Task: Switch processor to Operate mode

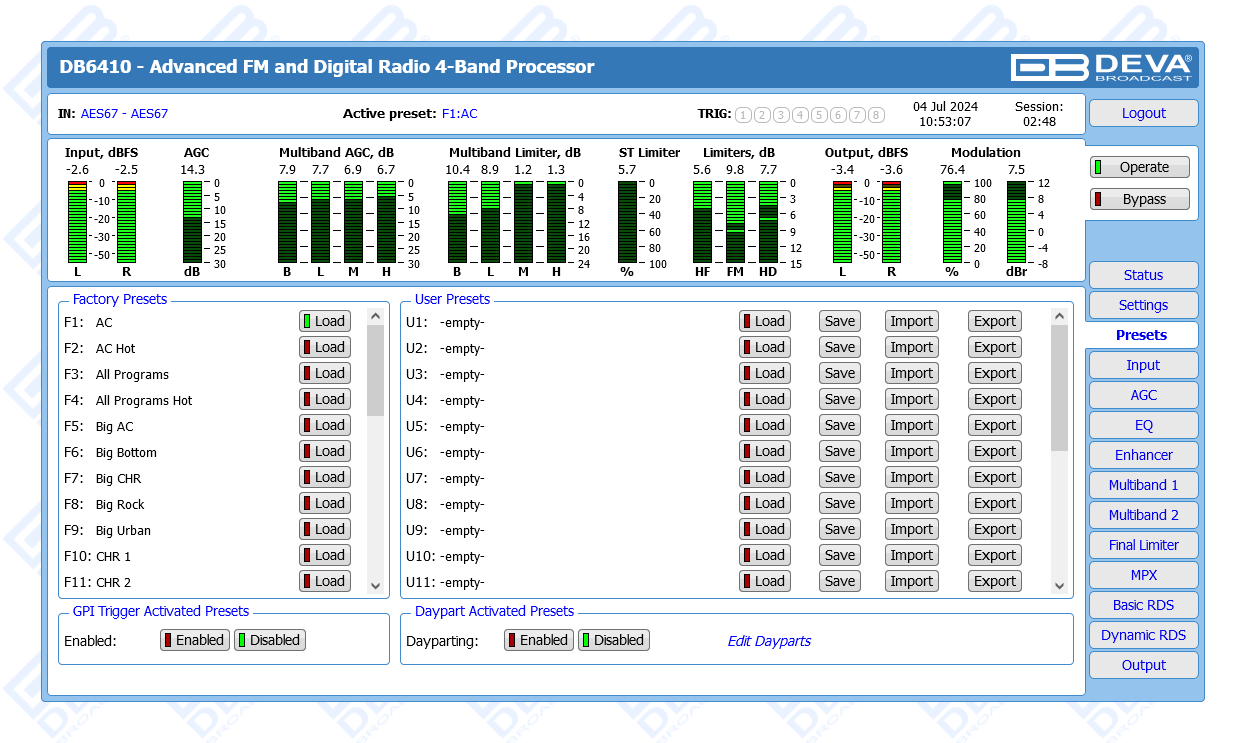Action: (1140, 167)
